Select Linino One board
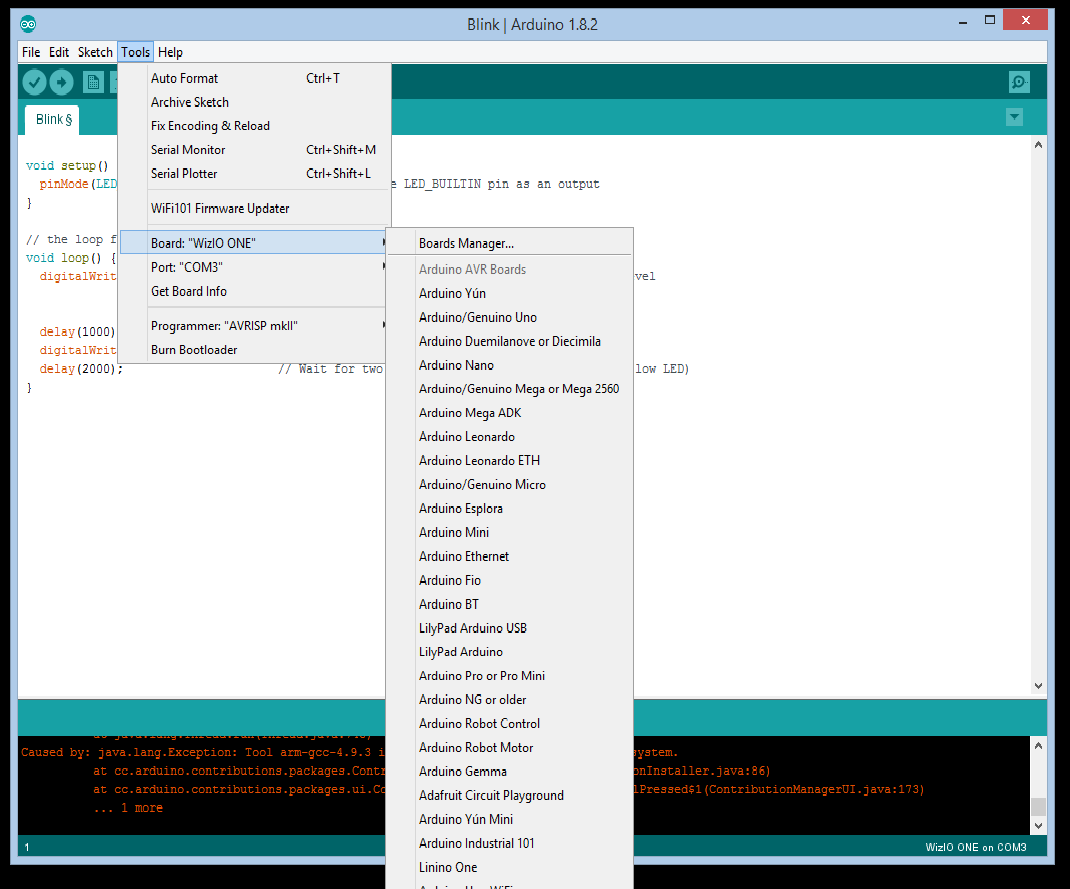The width and height of the screenshot is (1070, 889). (x=509, y=867)
